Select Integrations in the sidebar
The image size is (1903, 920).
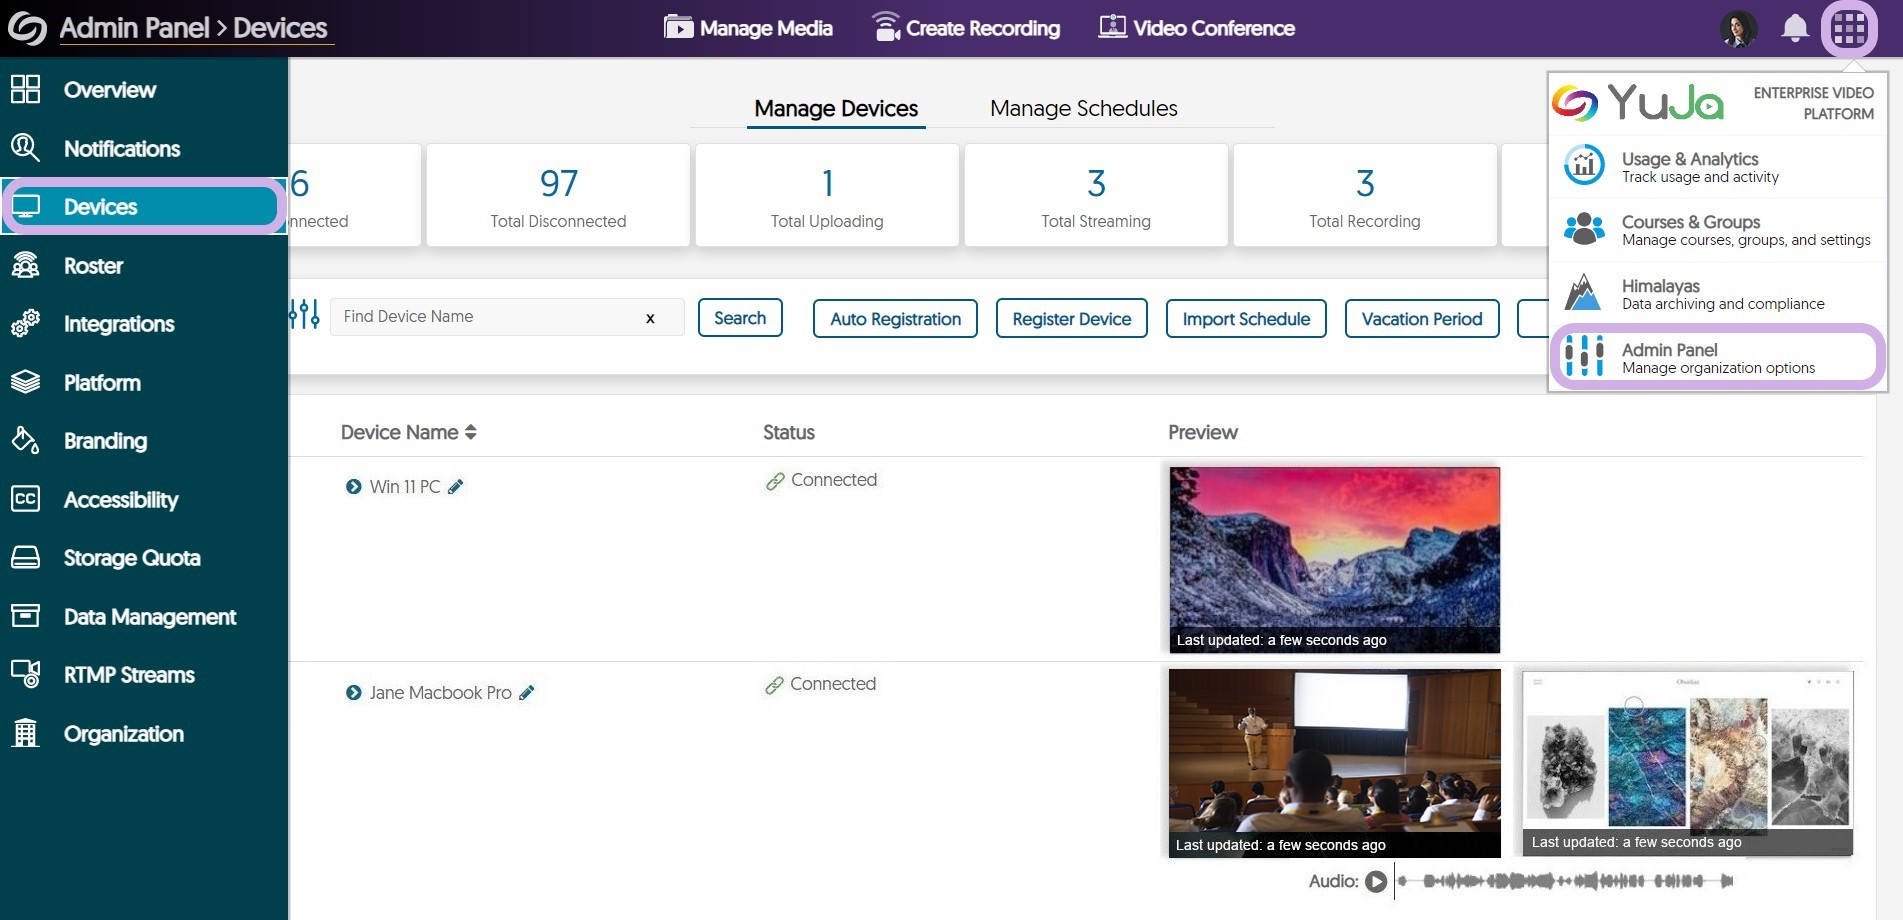[x=118, y=324]
